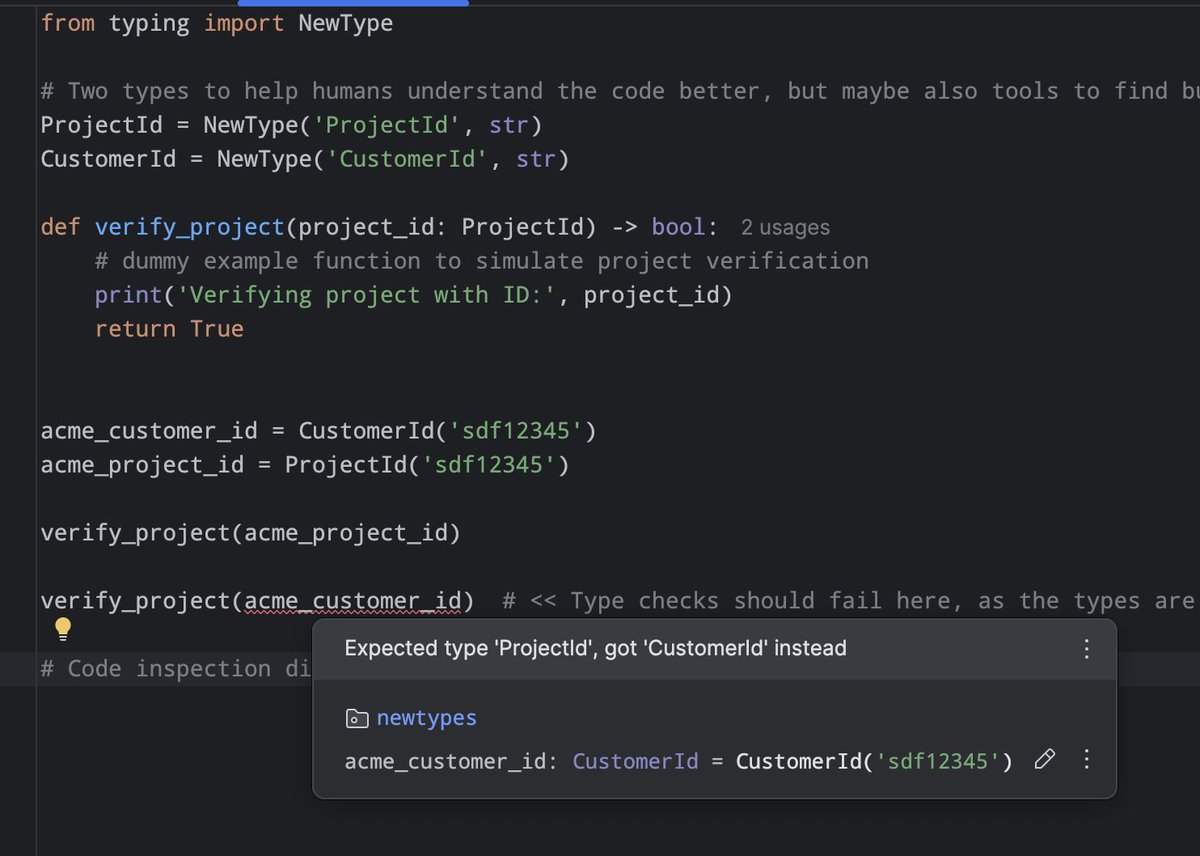The image size is (1200, 856).
Task: Click the folder icon next to newtypes
Action: [x=356, y=718]
